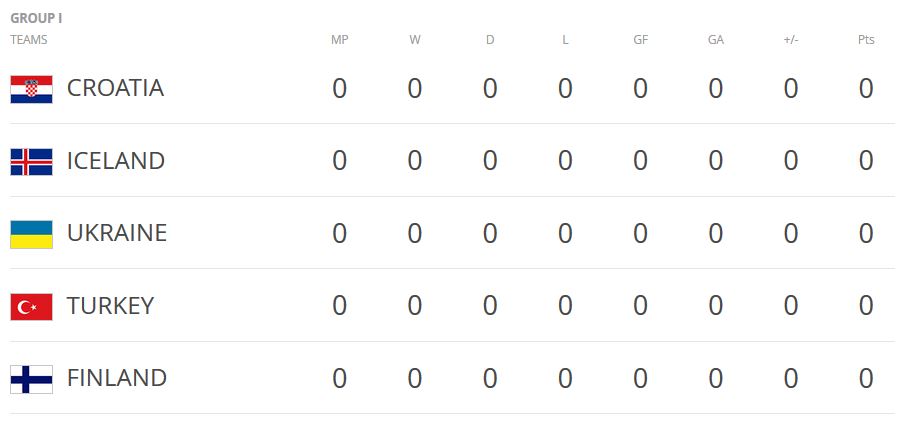Open the ICELAND team name link

pos(115,161)
